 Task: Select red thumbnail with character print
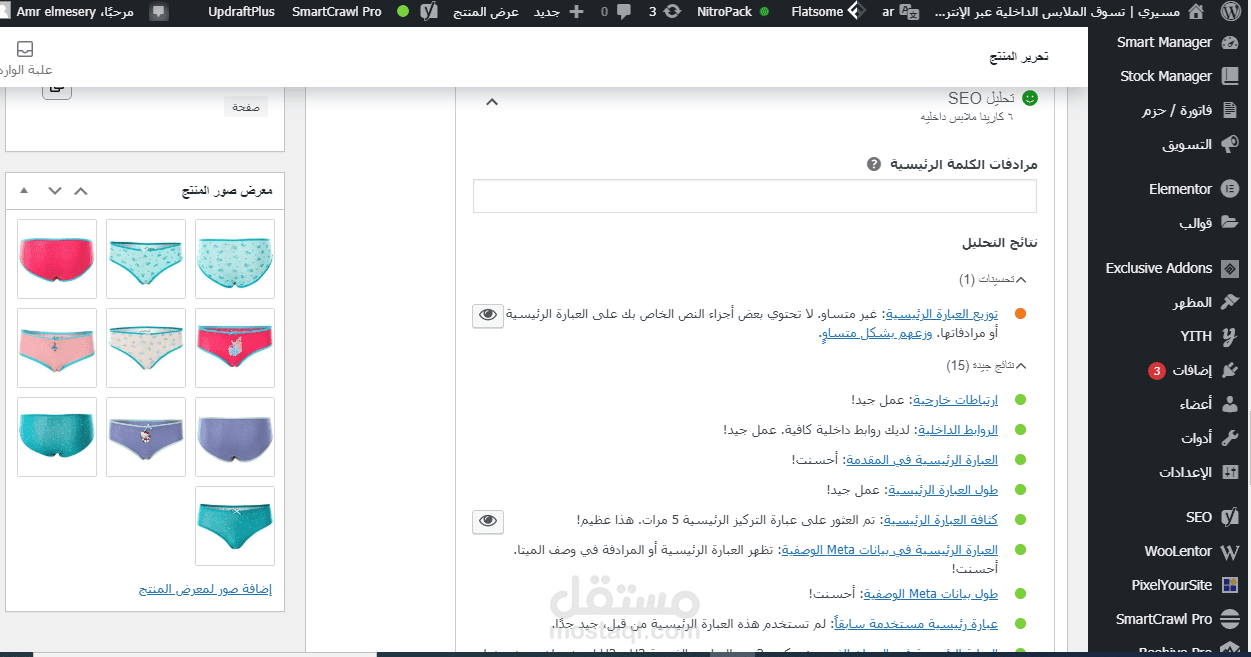(235, 347)
